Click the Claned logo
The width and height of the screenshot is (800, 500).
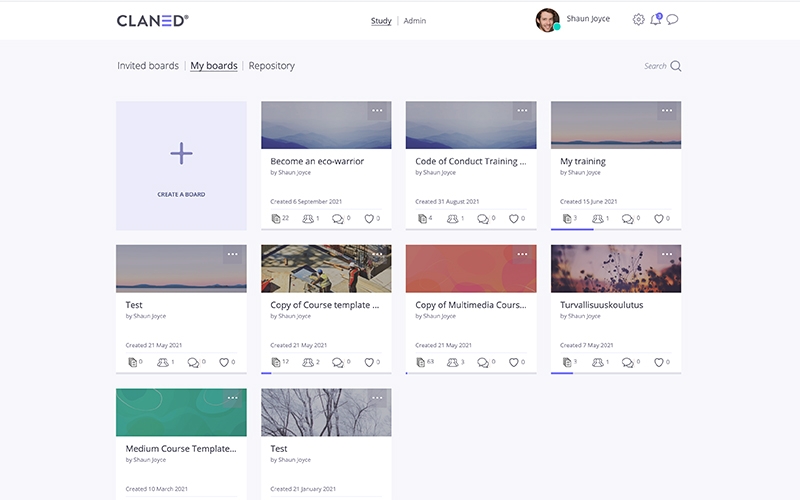[152, 20]
